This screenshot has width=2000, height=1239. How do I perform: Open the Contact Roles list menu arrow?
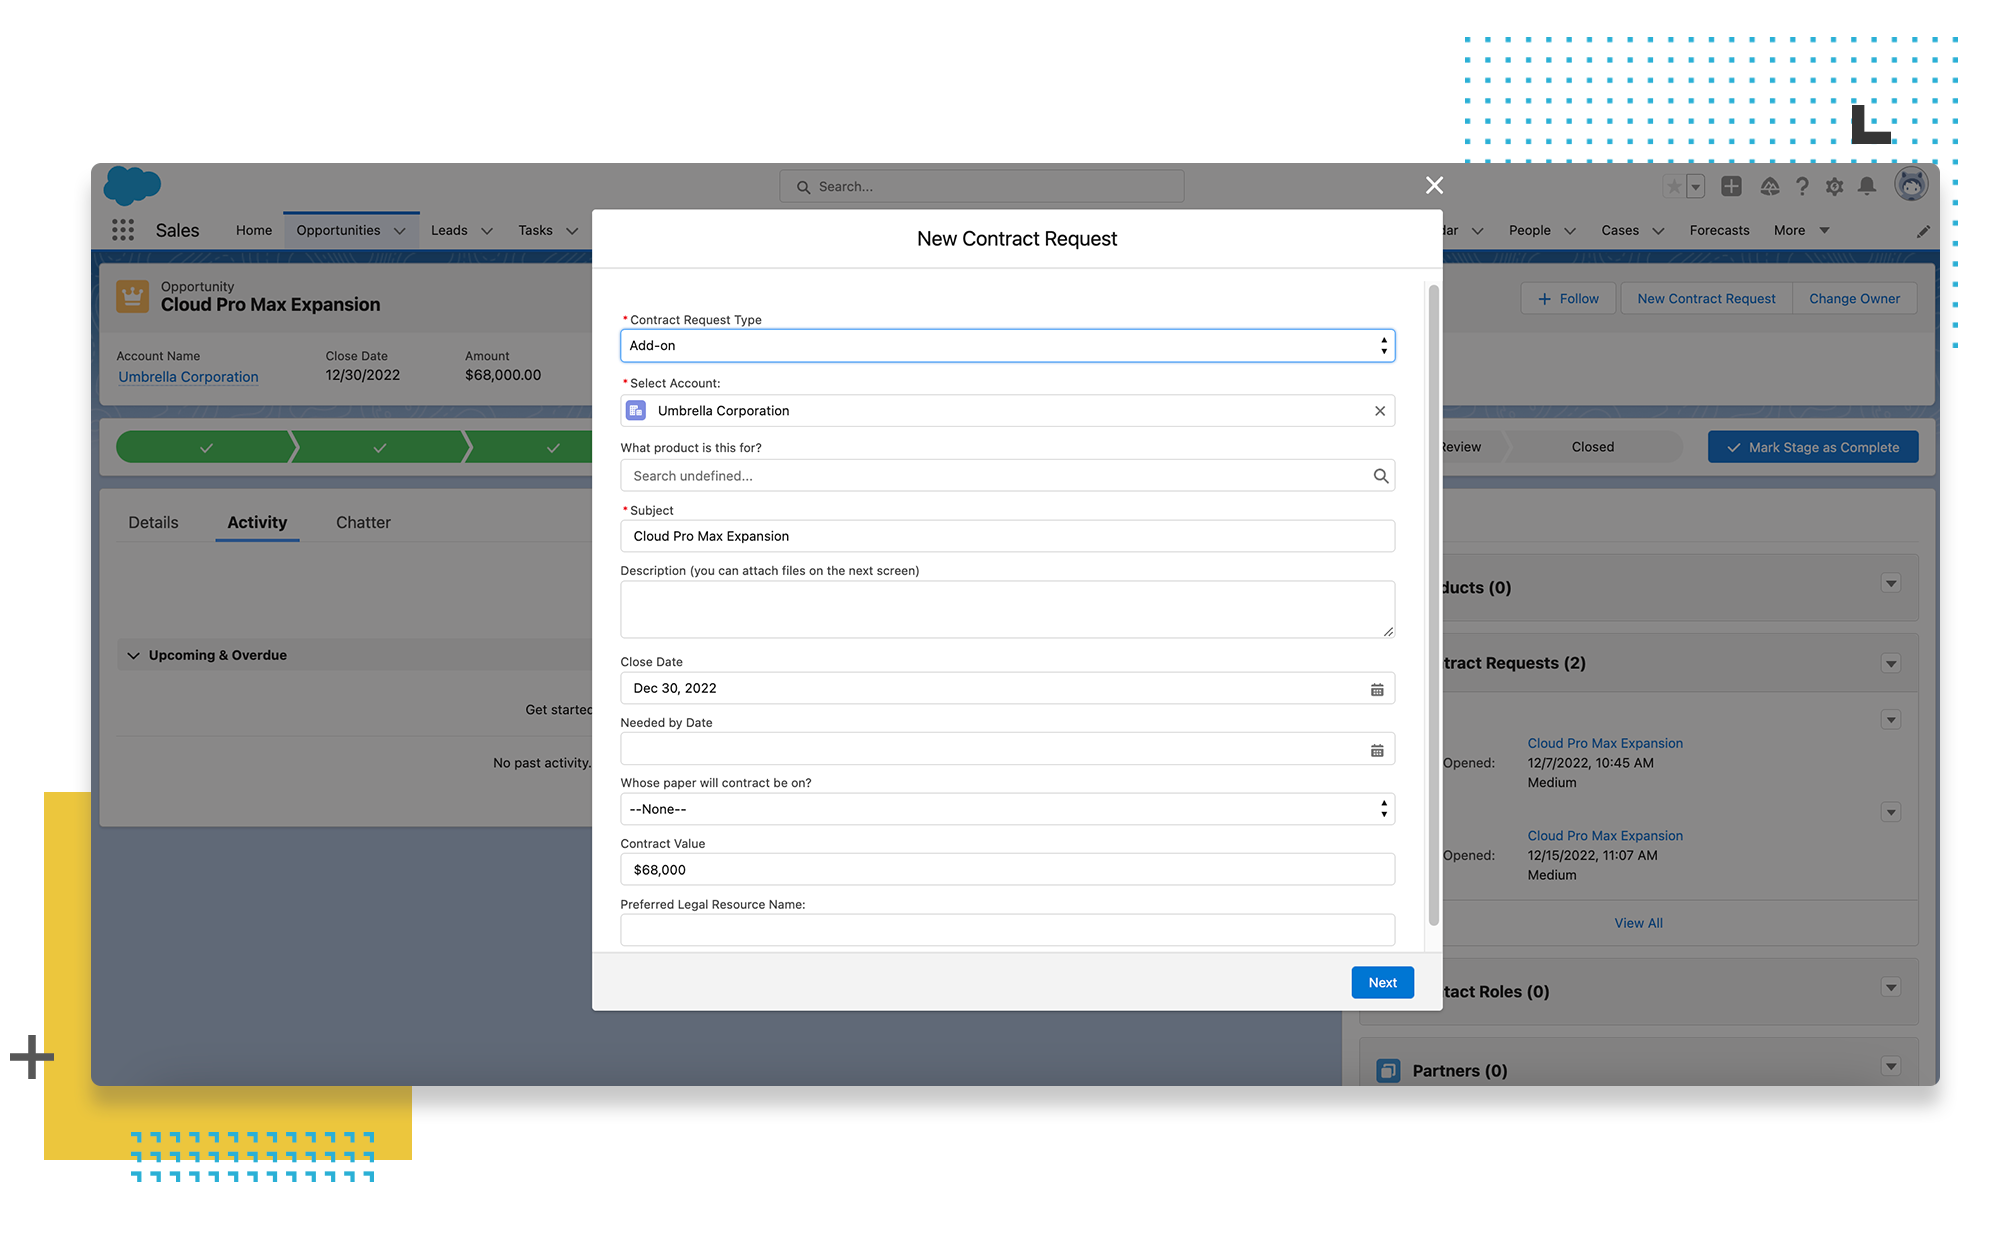(1890, 988)
